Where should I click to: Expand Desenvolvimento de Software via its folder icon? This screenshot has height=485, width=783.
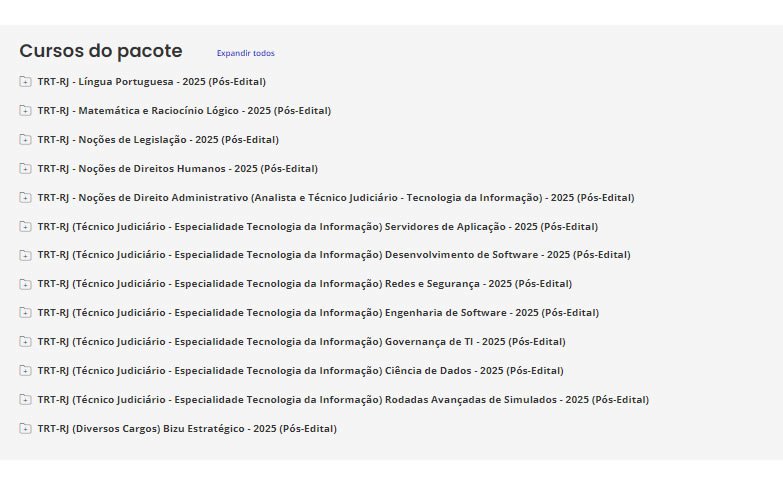point(25,255)
